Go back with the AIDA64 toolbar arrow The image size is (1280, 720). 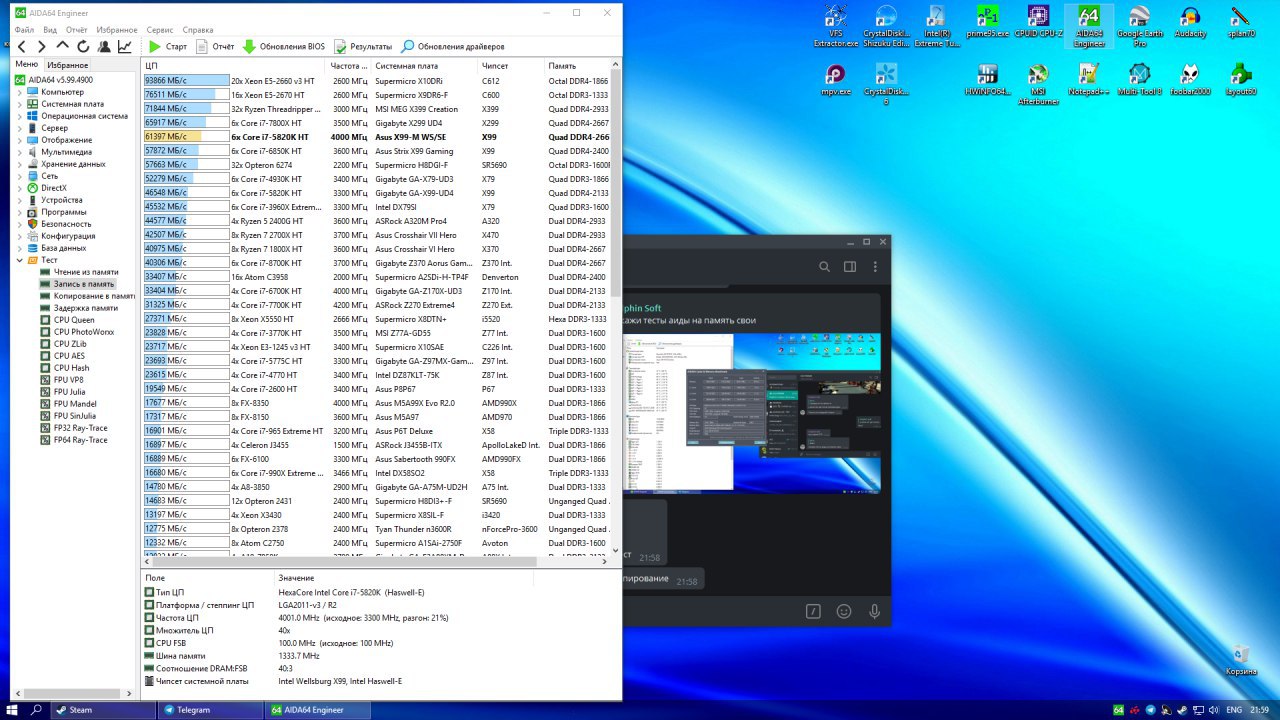point(22,46)
